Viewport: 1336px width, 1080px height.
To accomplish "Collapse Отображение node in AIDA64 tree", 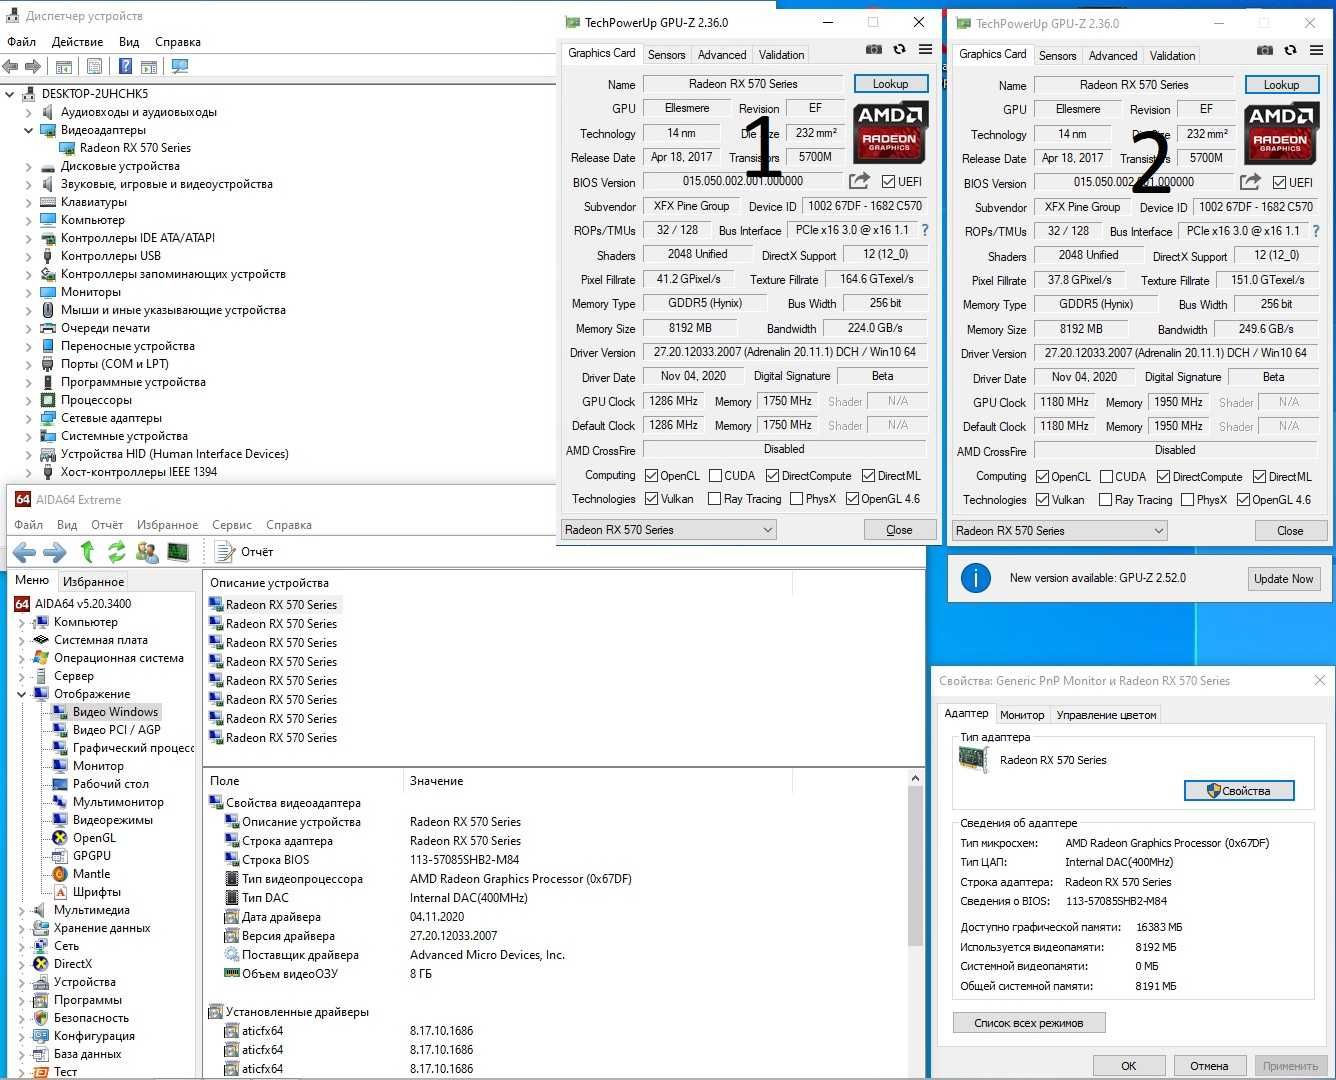I will [x=21, y=694].
